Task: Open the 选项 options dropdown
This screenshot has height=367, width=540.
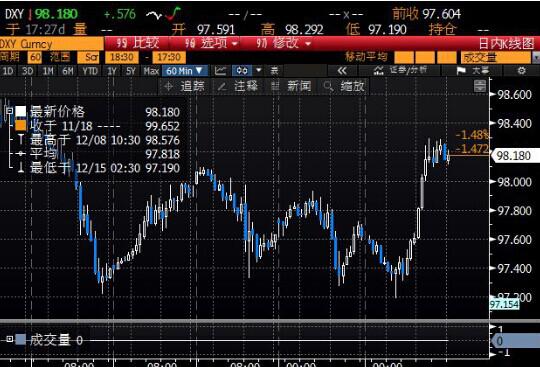Action: tap(211, 44)
